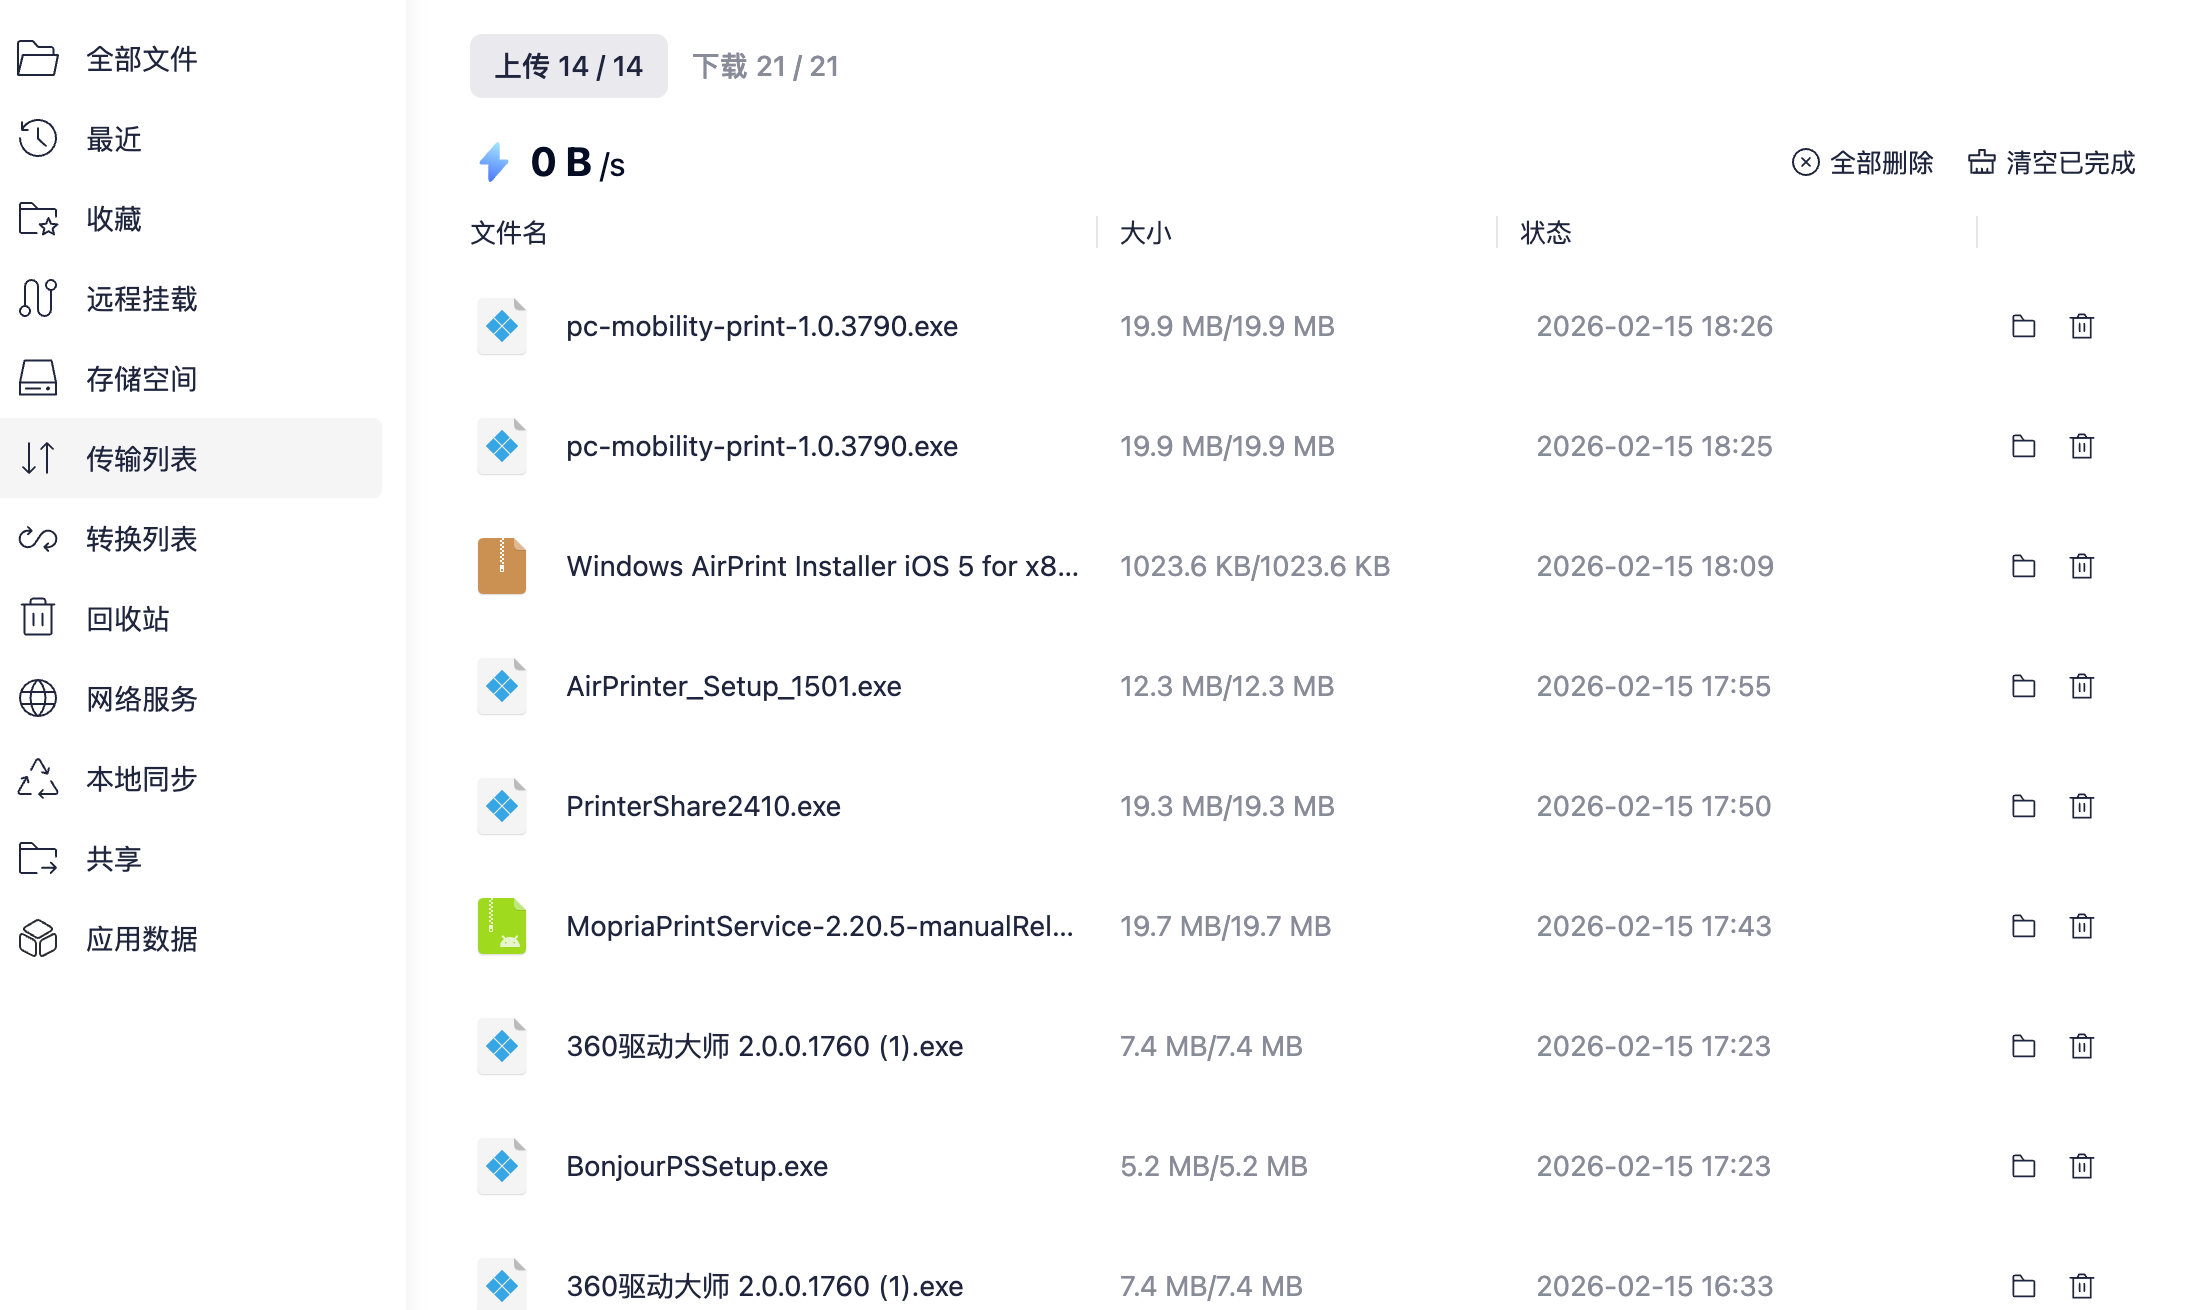Delete the PrinterShare2410.exe transfer record
The height and width of the screenshot is (1310, 2208).
point(2081,806)
